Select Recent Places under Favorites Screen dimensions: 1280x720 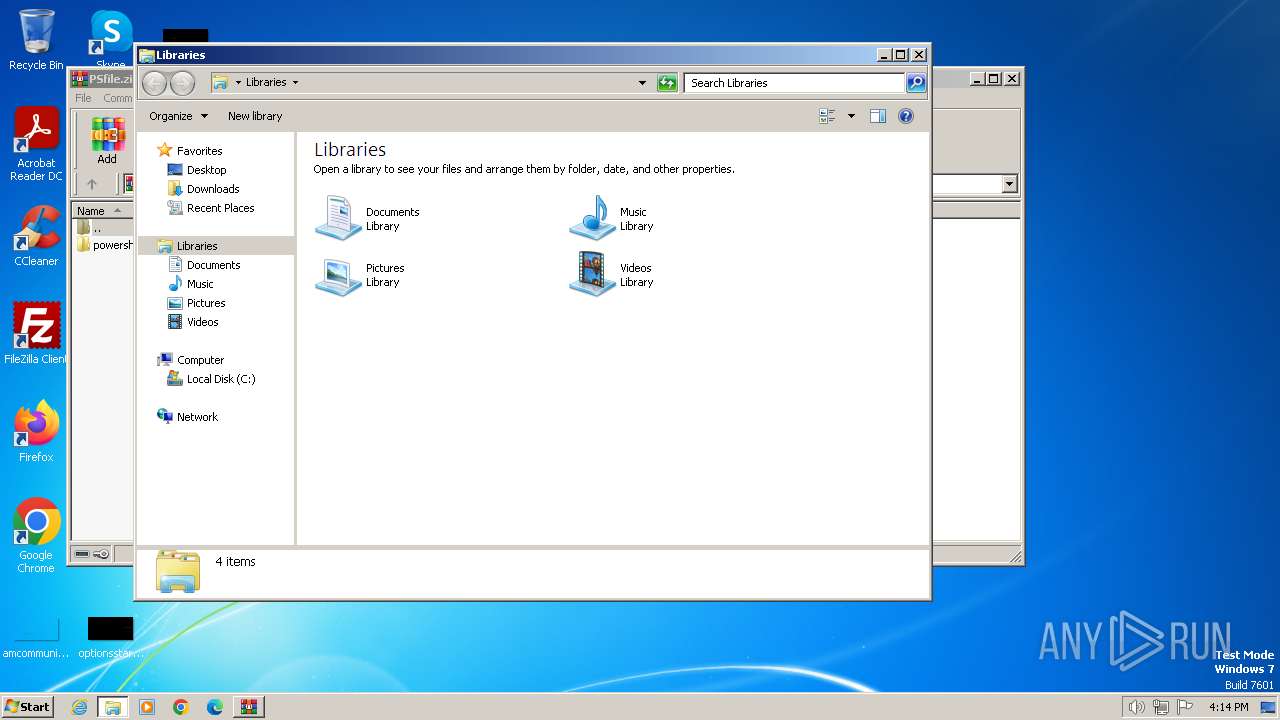click(x=220, y=208)
